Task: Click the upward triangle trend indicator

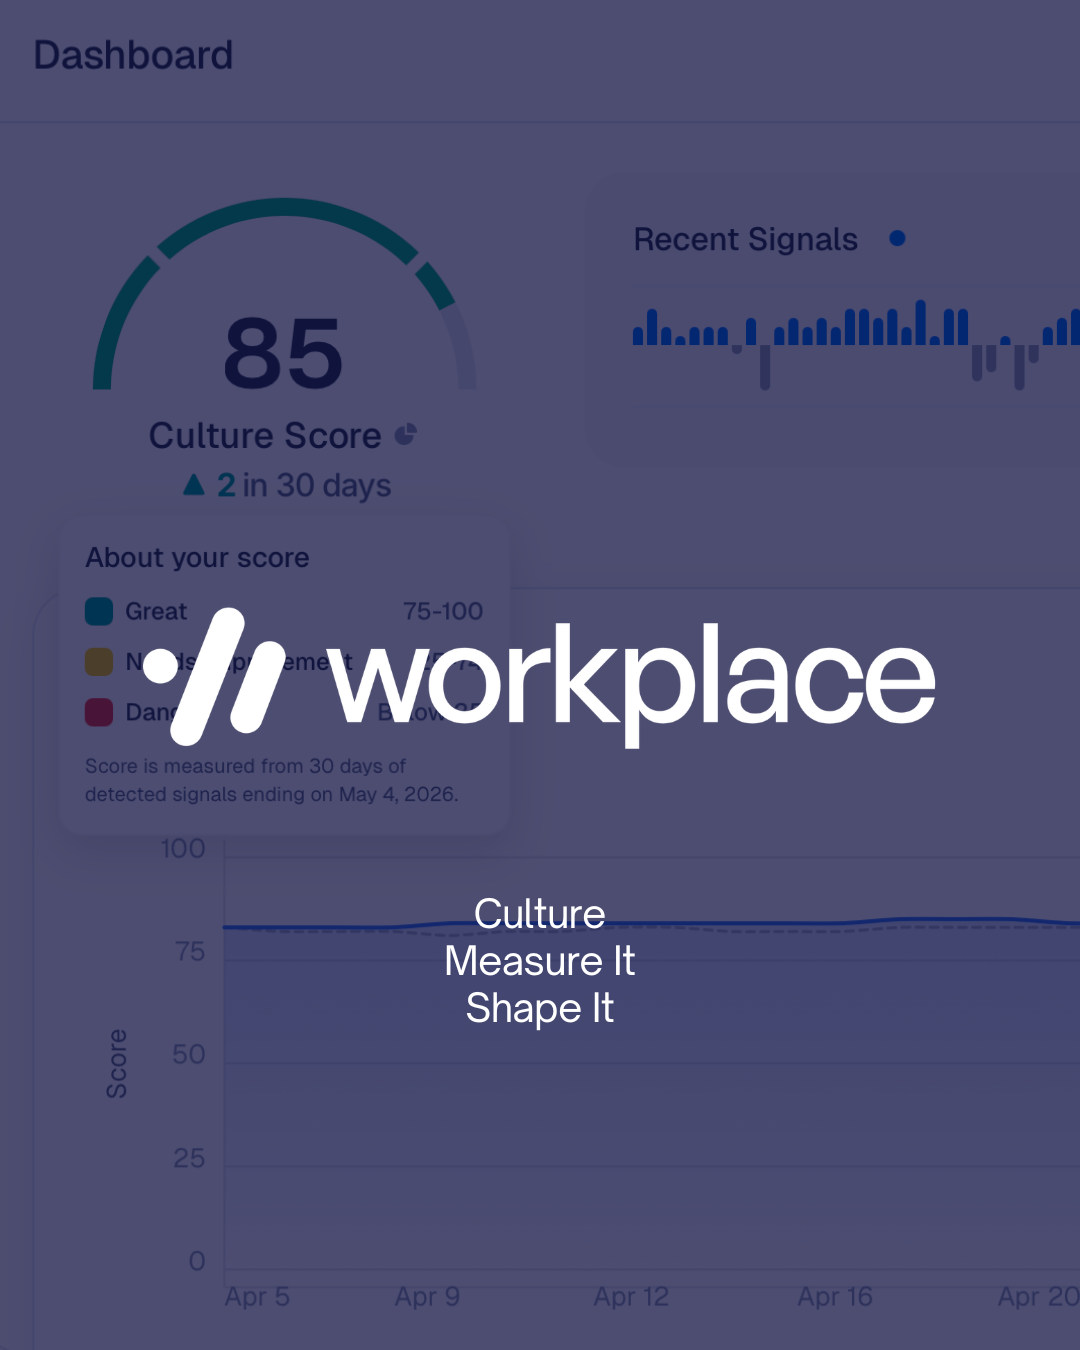Action: pos(194,485)
